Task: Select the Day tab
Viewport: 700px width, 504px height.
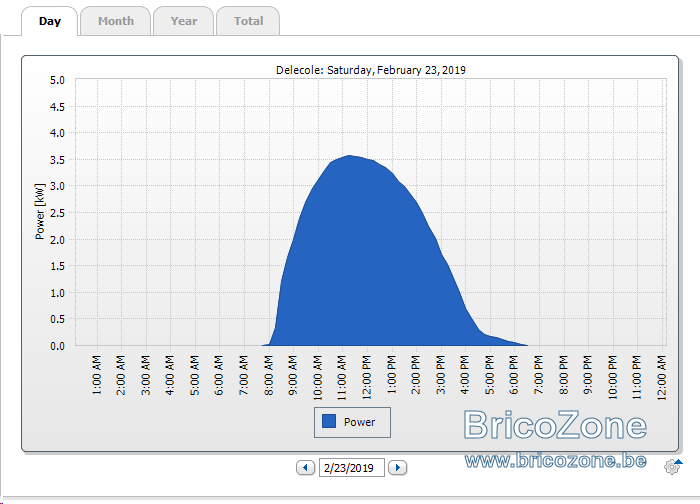Action: (50, 21)
